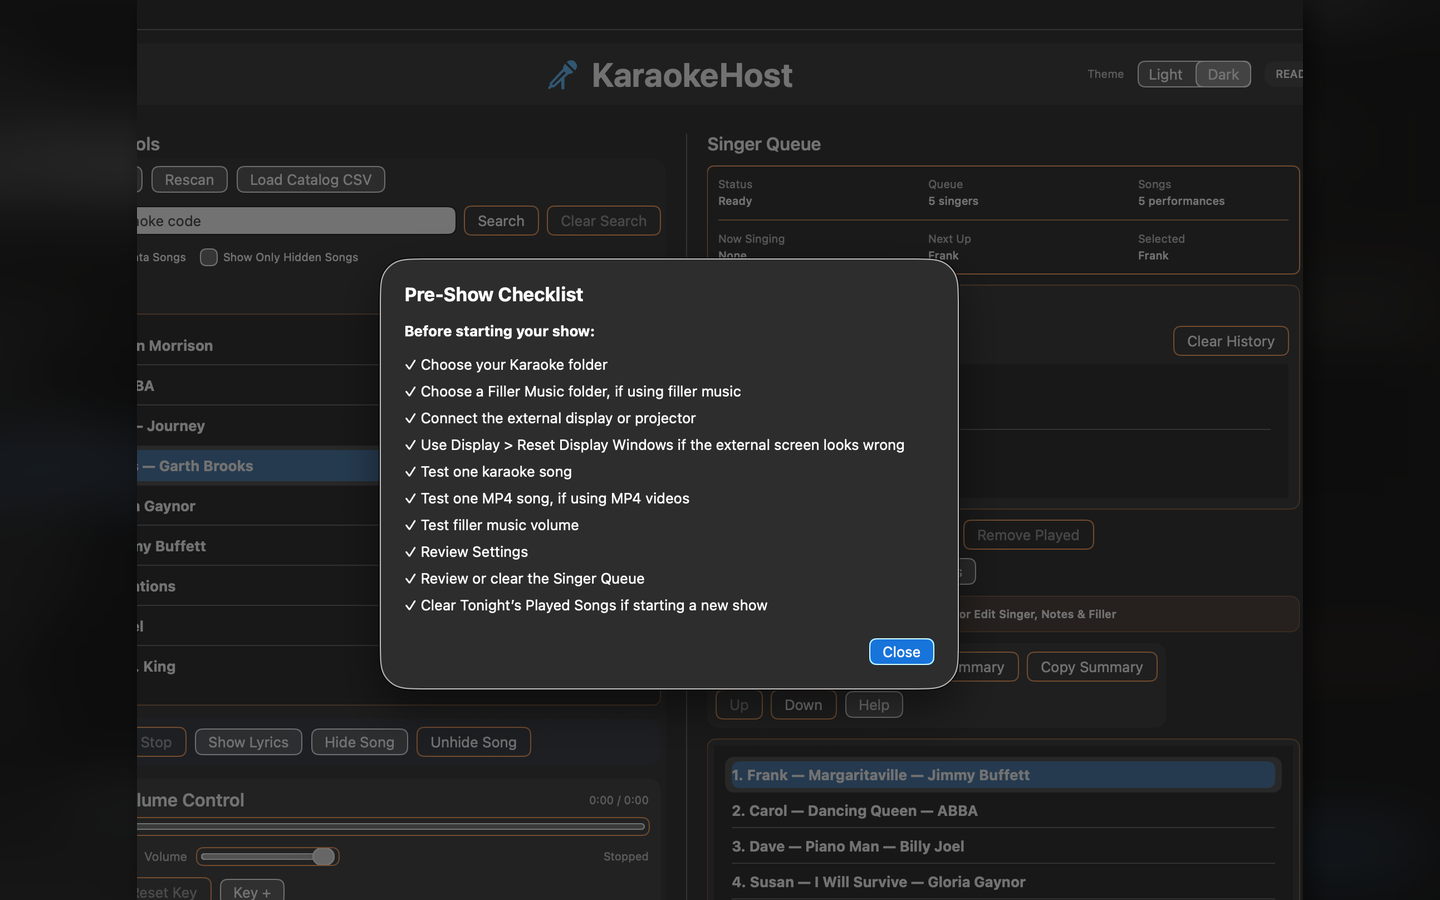Image resolution: width=1440 pixels, height=900 pixels.
Task: Click the Key + button
Action: 252,892
